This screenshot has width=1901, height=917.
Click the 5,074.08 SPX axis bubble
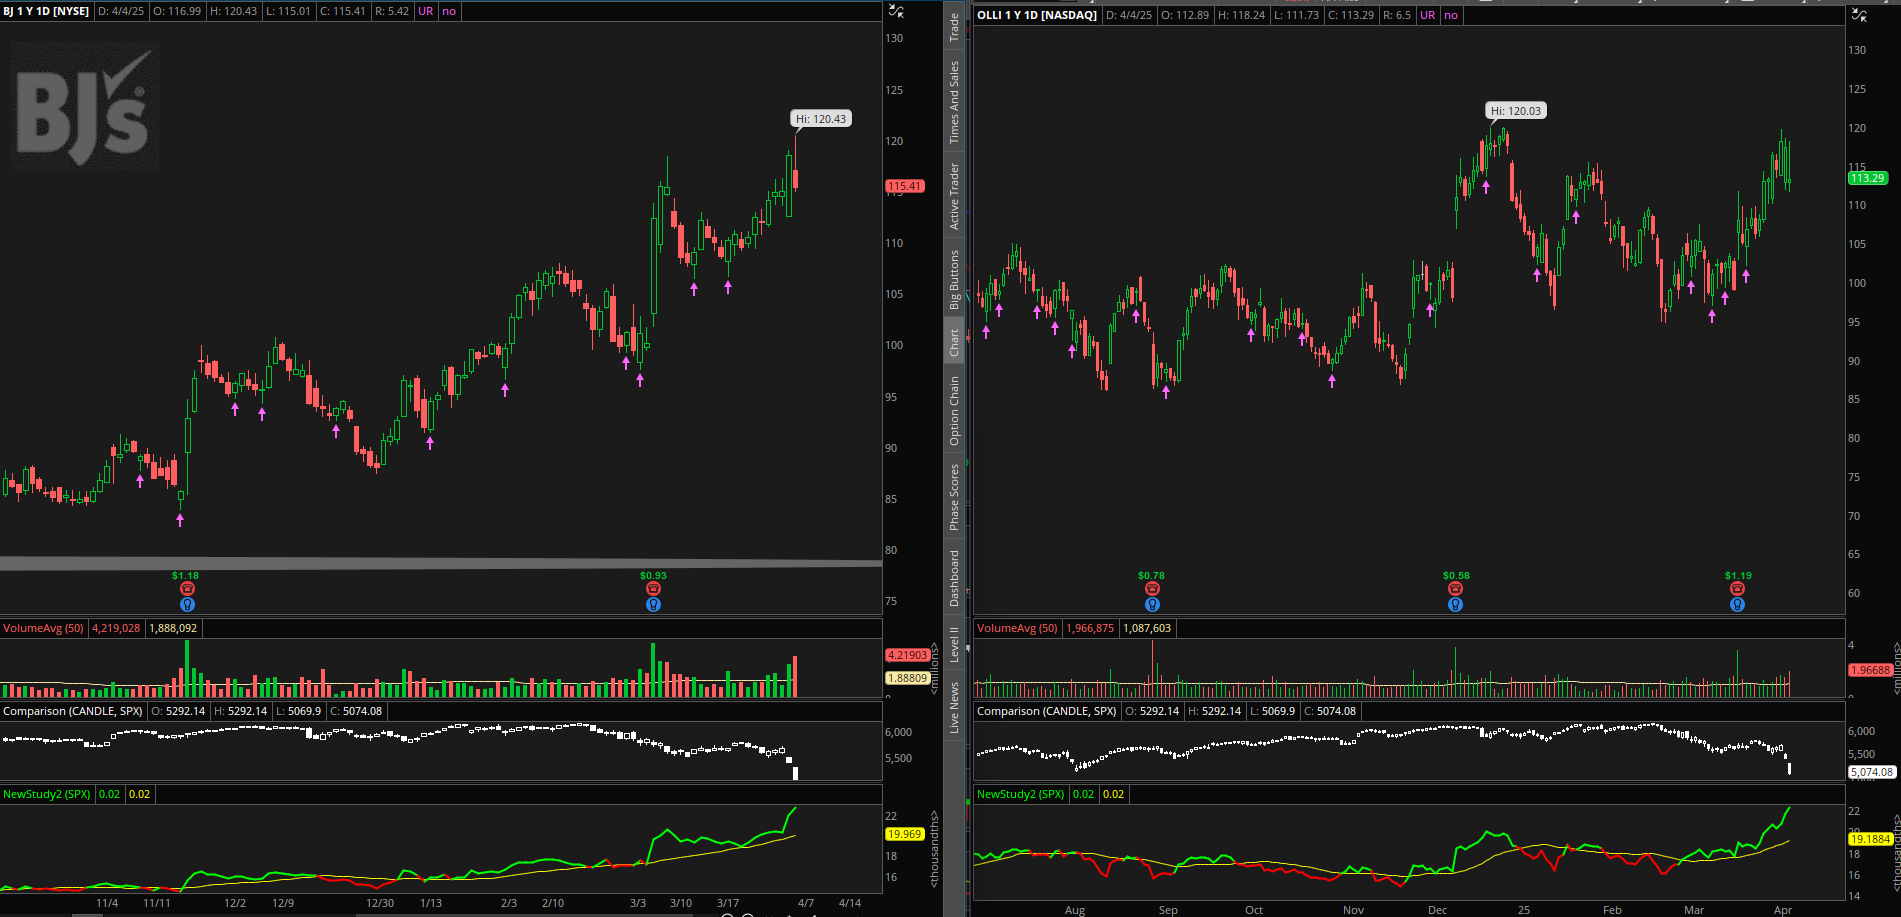[x=1872, y=772]
